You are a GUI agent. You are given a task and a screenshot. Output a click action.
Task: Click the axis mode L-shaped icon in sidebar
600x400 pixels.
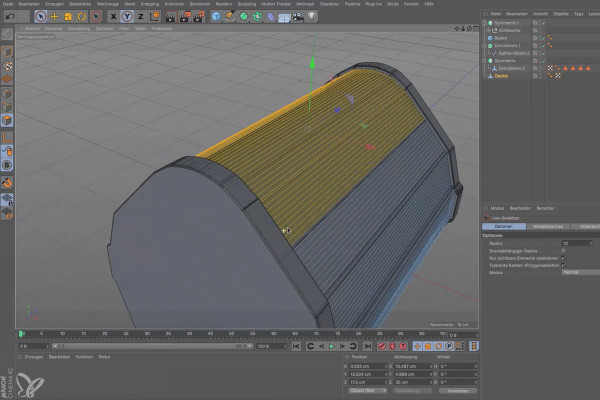click(x=7, y=137)
